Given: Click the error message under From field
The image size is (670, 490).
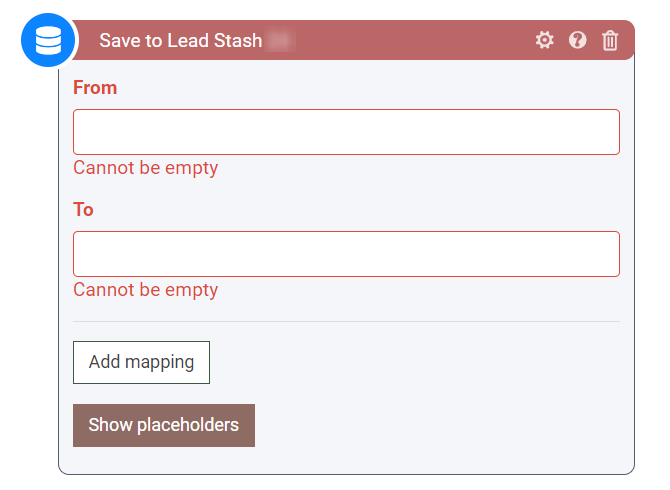Looking at the screenshot, I should coord(145,168).
